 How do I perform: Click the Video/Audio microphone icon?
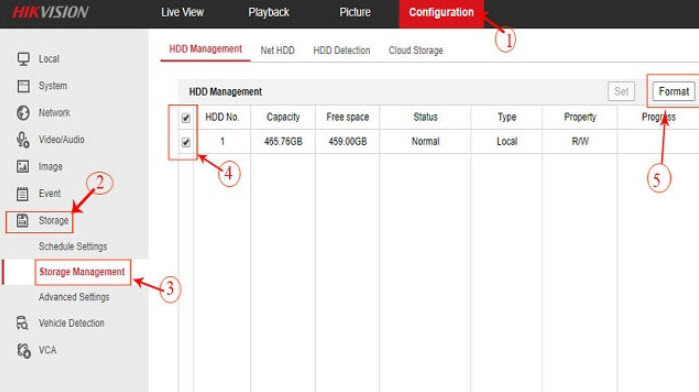tap(23, 140)
